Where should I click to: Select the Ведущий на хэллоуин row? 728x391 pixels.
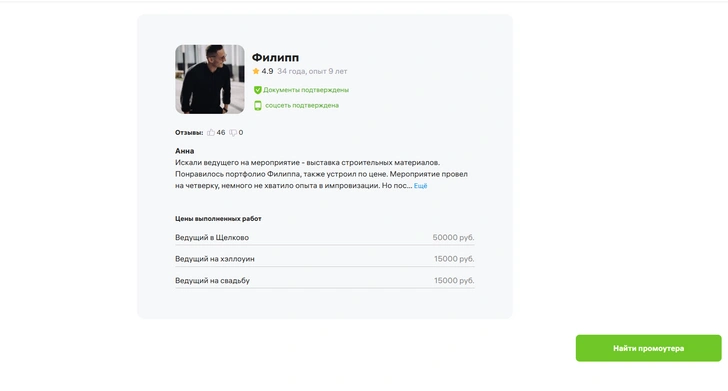tap(325, 259)
